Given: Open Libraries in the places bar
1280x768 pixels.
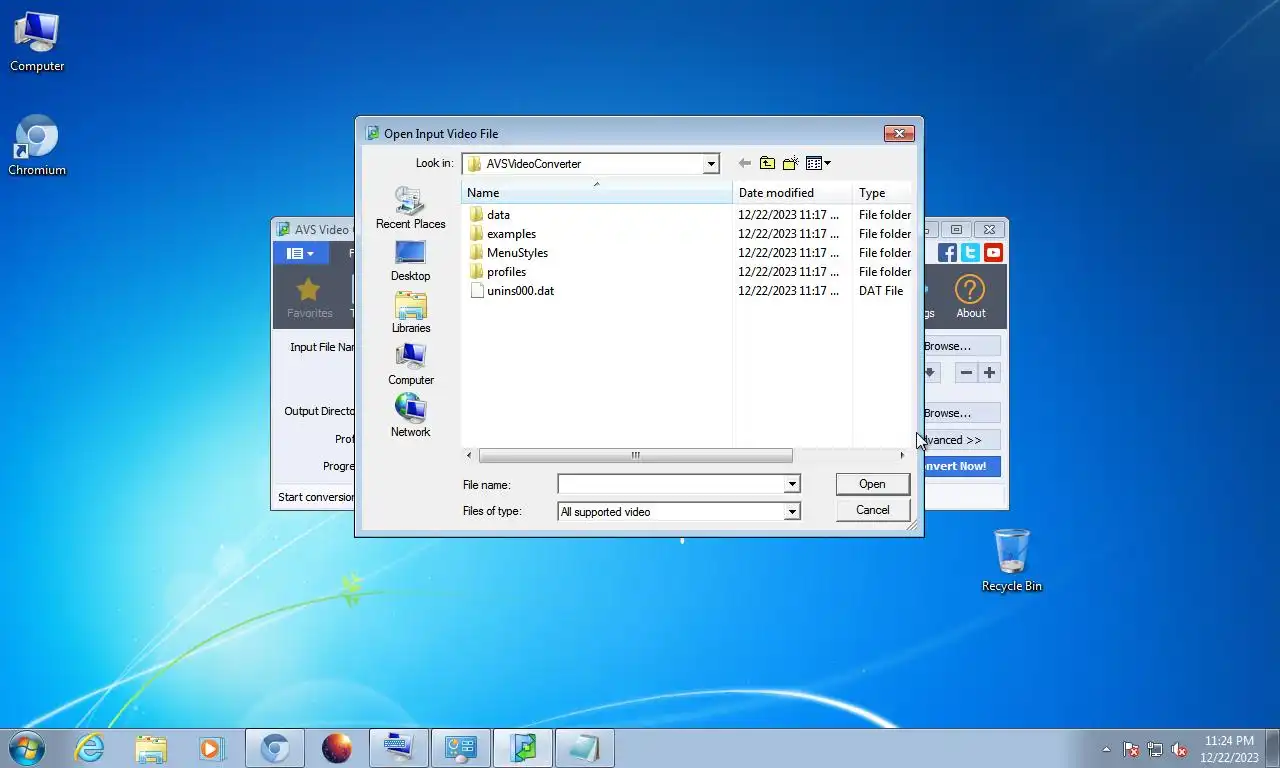Looking at the screenshot, I should coord(411,312).
